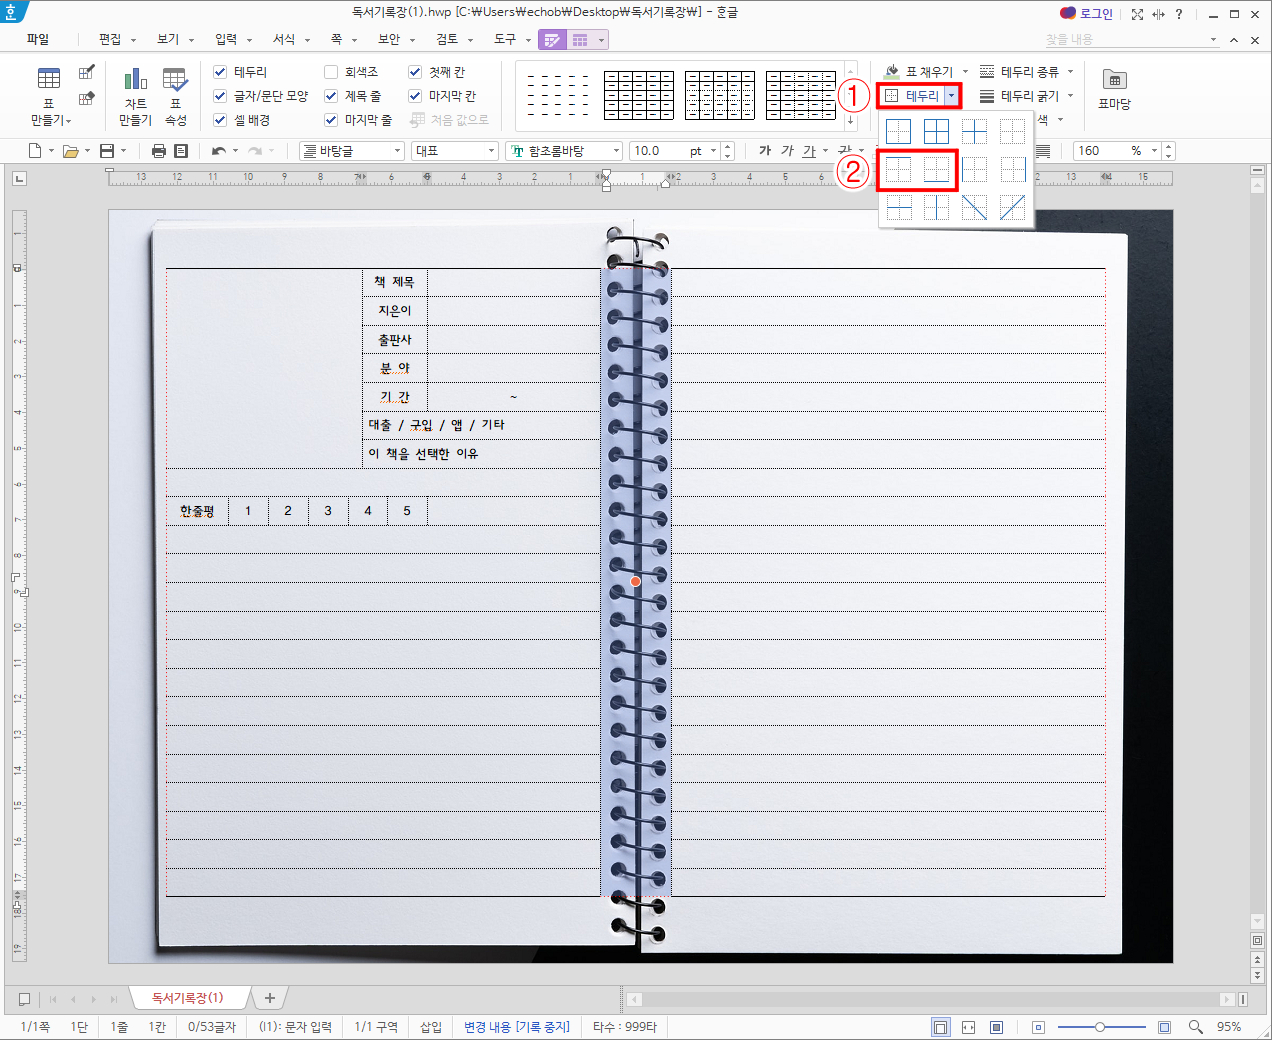Toggle the 테두리 checkbox
1272x1040 pixels.
point(220,72)
